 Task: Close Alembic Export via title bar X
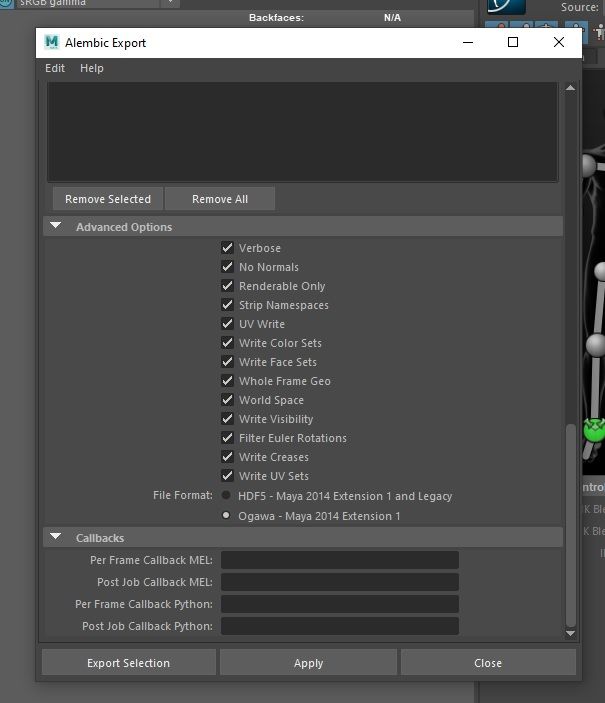[x=559, y=42]
